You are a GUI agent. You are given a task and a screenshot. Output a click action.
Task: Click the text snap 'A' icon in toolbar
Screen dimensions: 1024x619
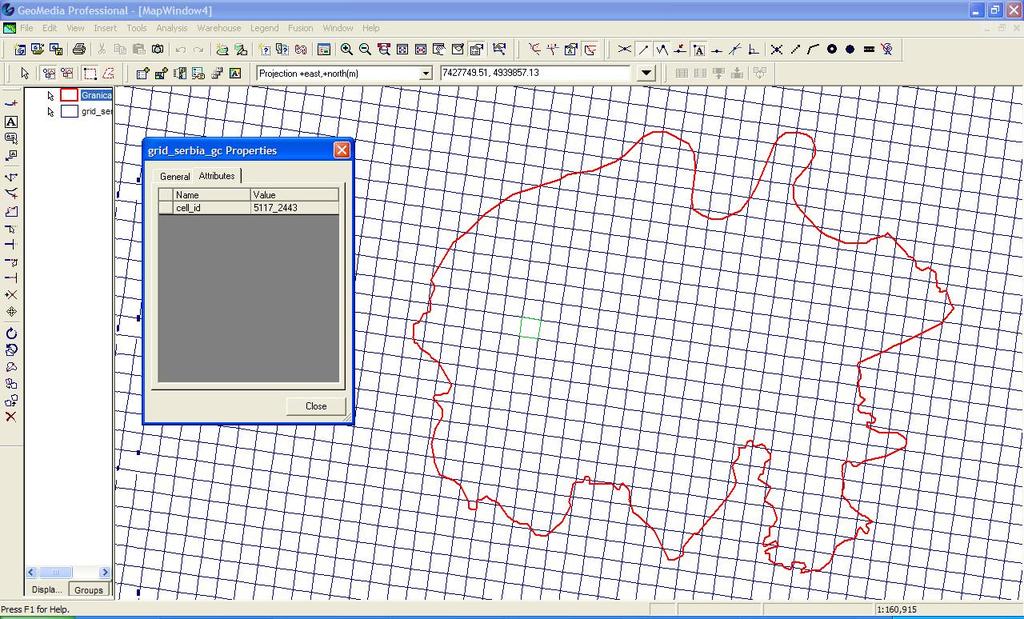click(699, 49)
